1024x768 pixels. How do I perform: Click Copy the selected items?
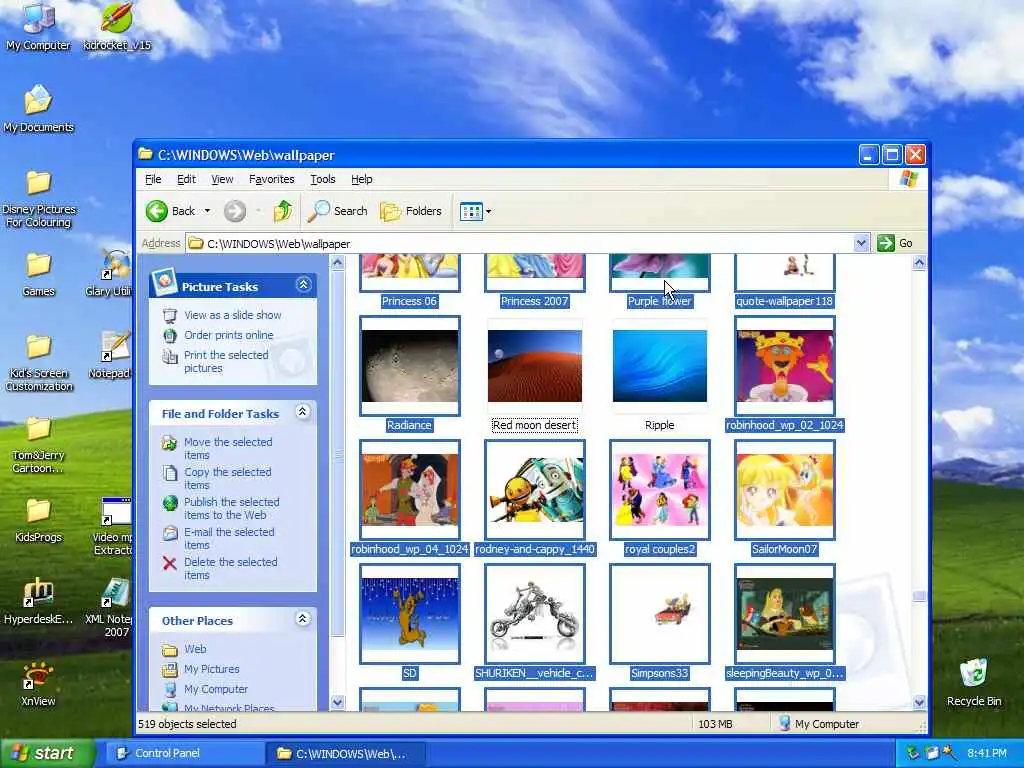[227, 478]
